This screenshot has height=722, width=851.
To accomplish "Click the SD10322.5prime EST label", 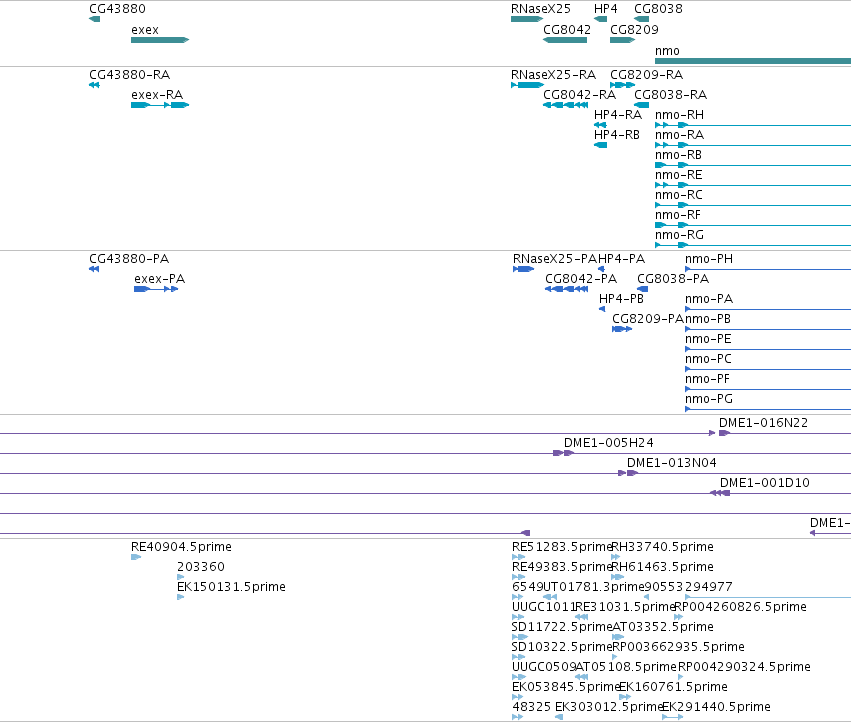I will (562, 647).
